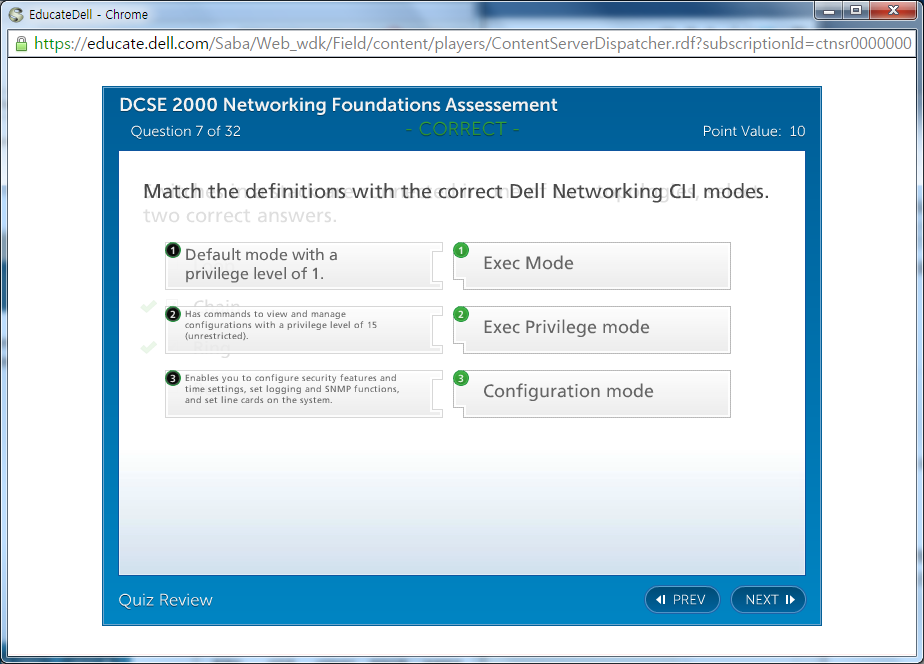The width and height of the screenshot is (924, 664).
Task: Click green number 1 badge beside Exec Mode
Action: [x=461, y=250]
